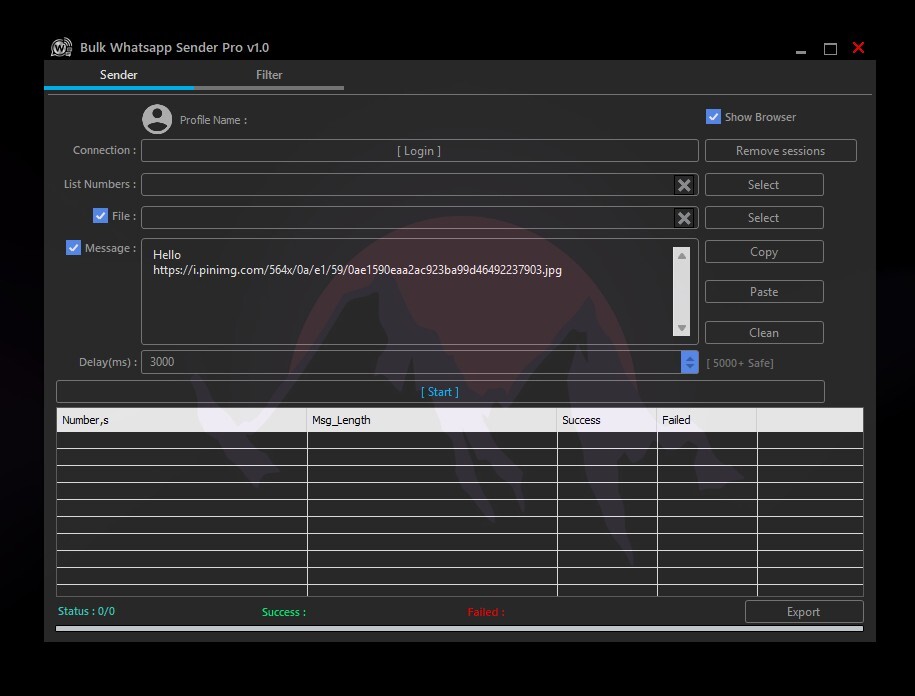Click the pinimg.com URL in the message
Viewport: 915px width, 696px height.
point(357,270)
